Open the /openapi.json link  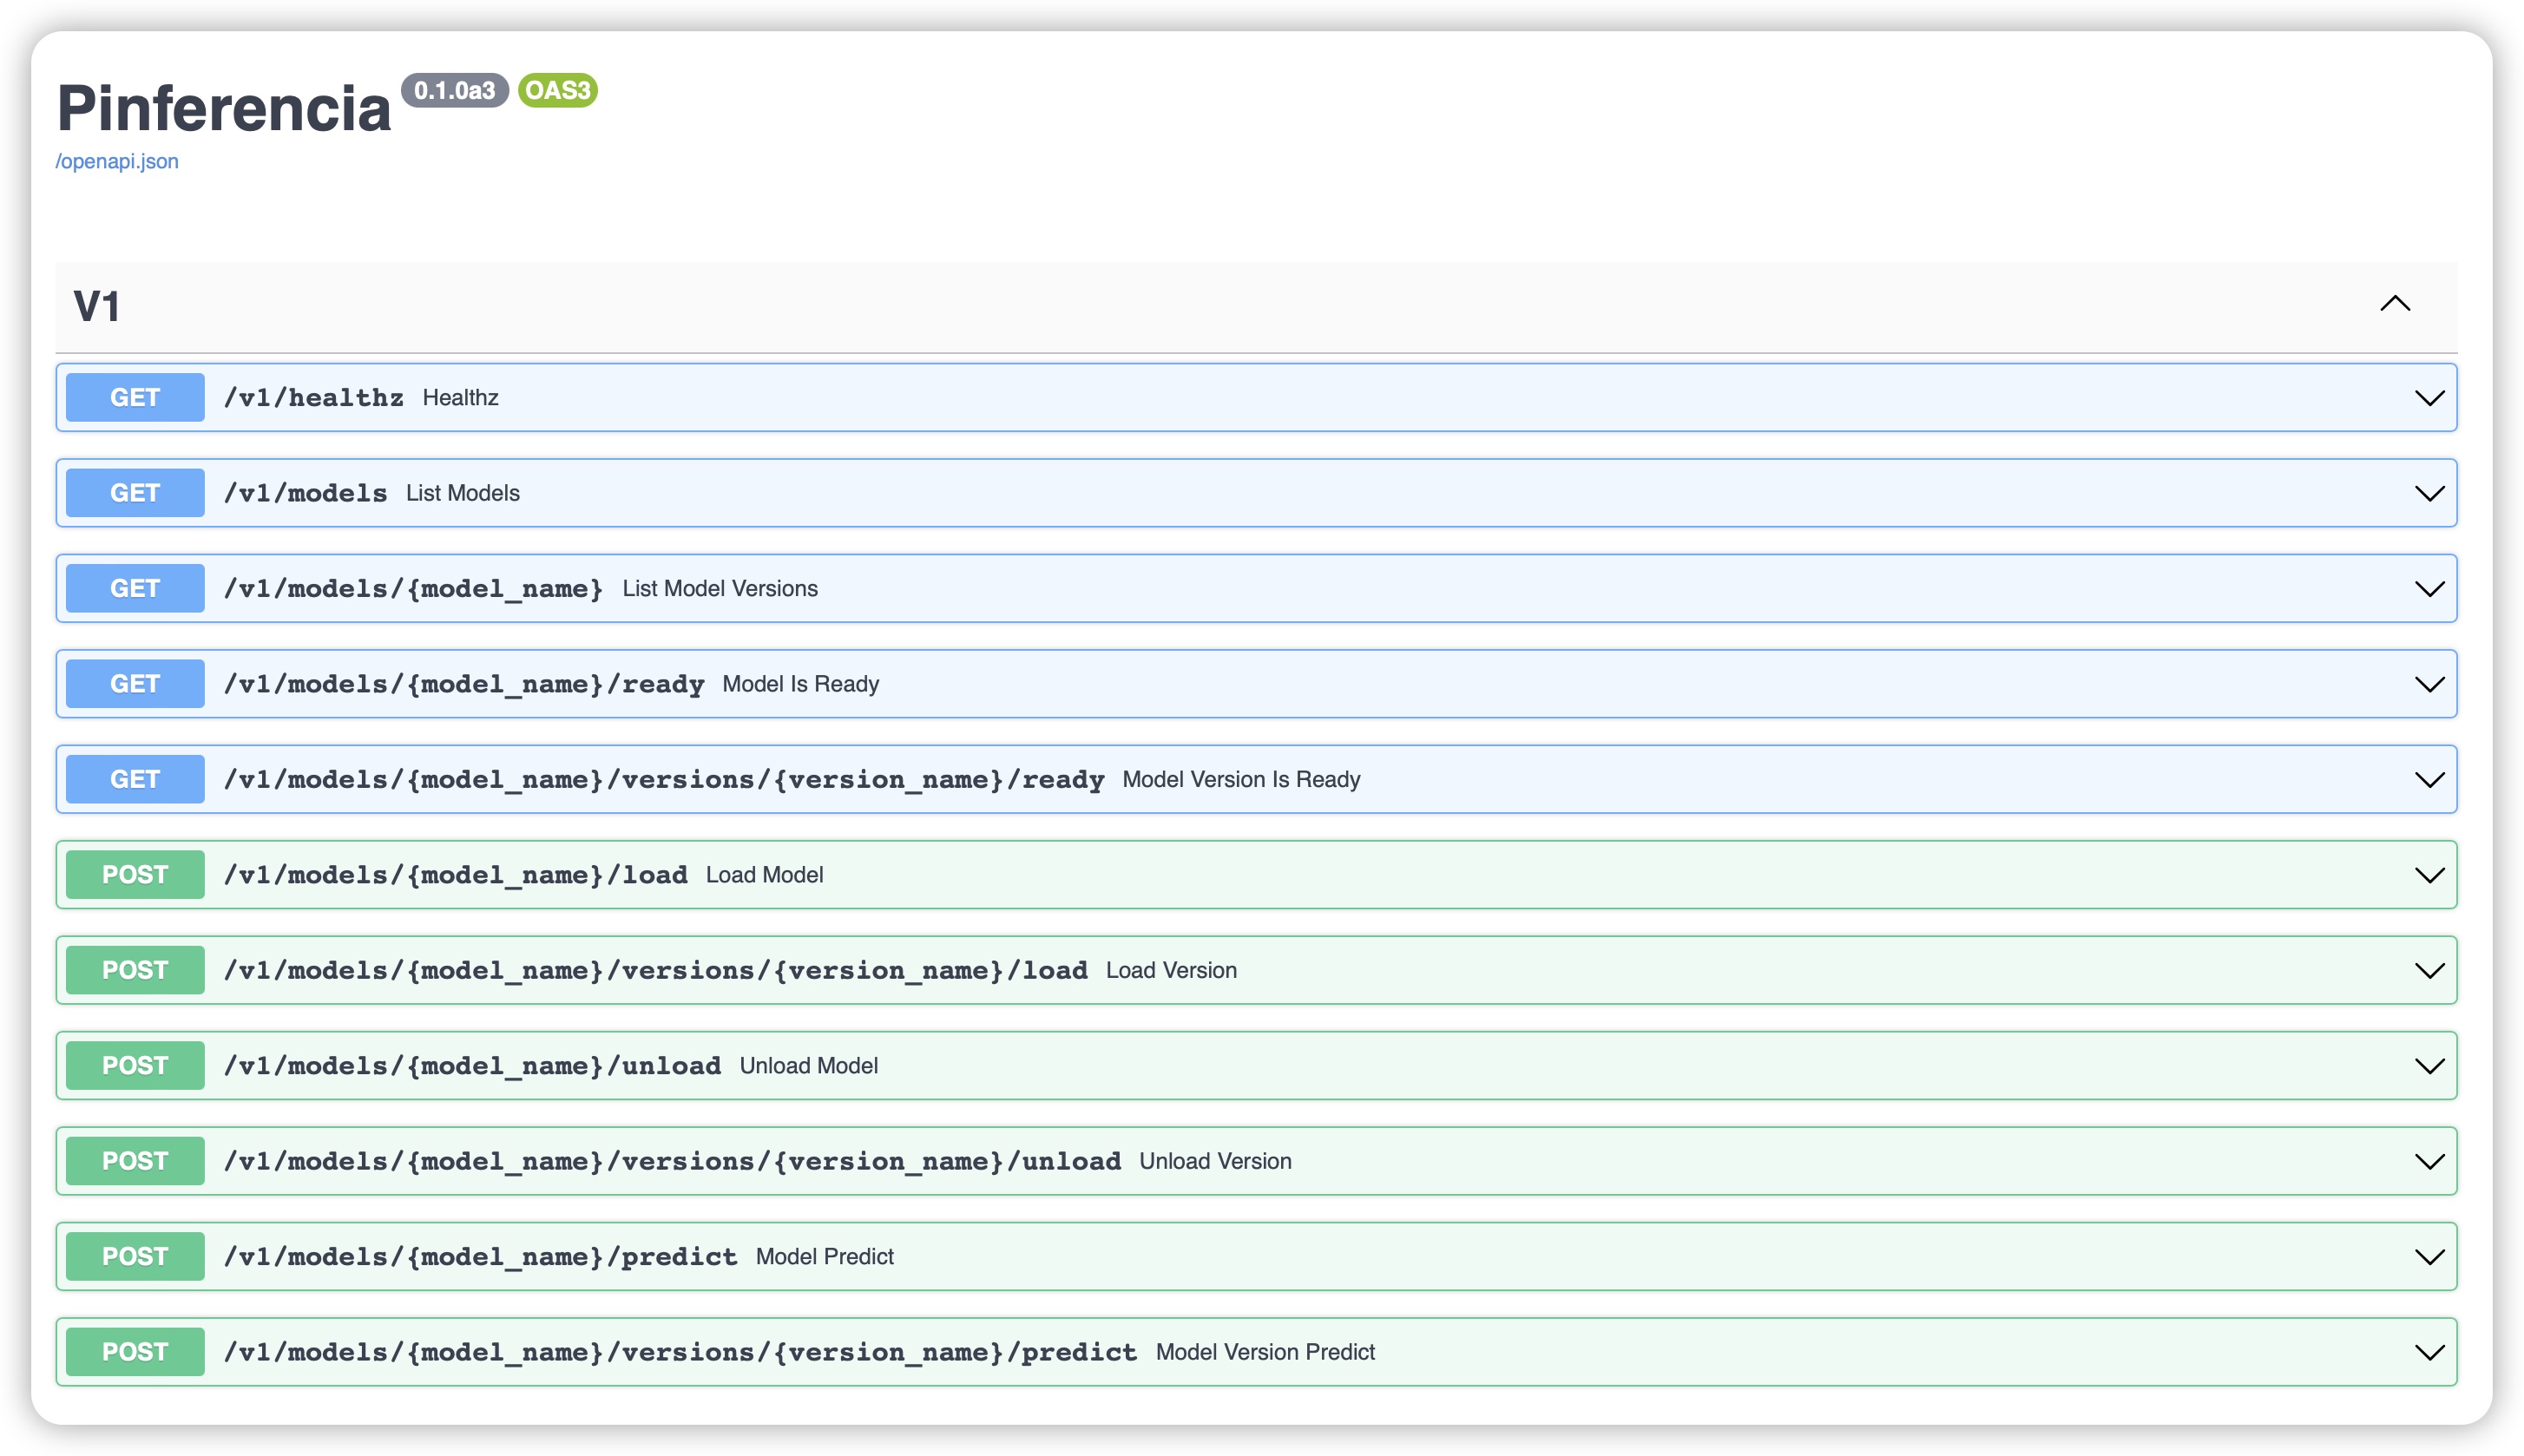(117, 161)
